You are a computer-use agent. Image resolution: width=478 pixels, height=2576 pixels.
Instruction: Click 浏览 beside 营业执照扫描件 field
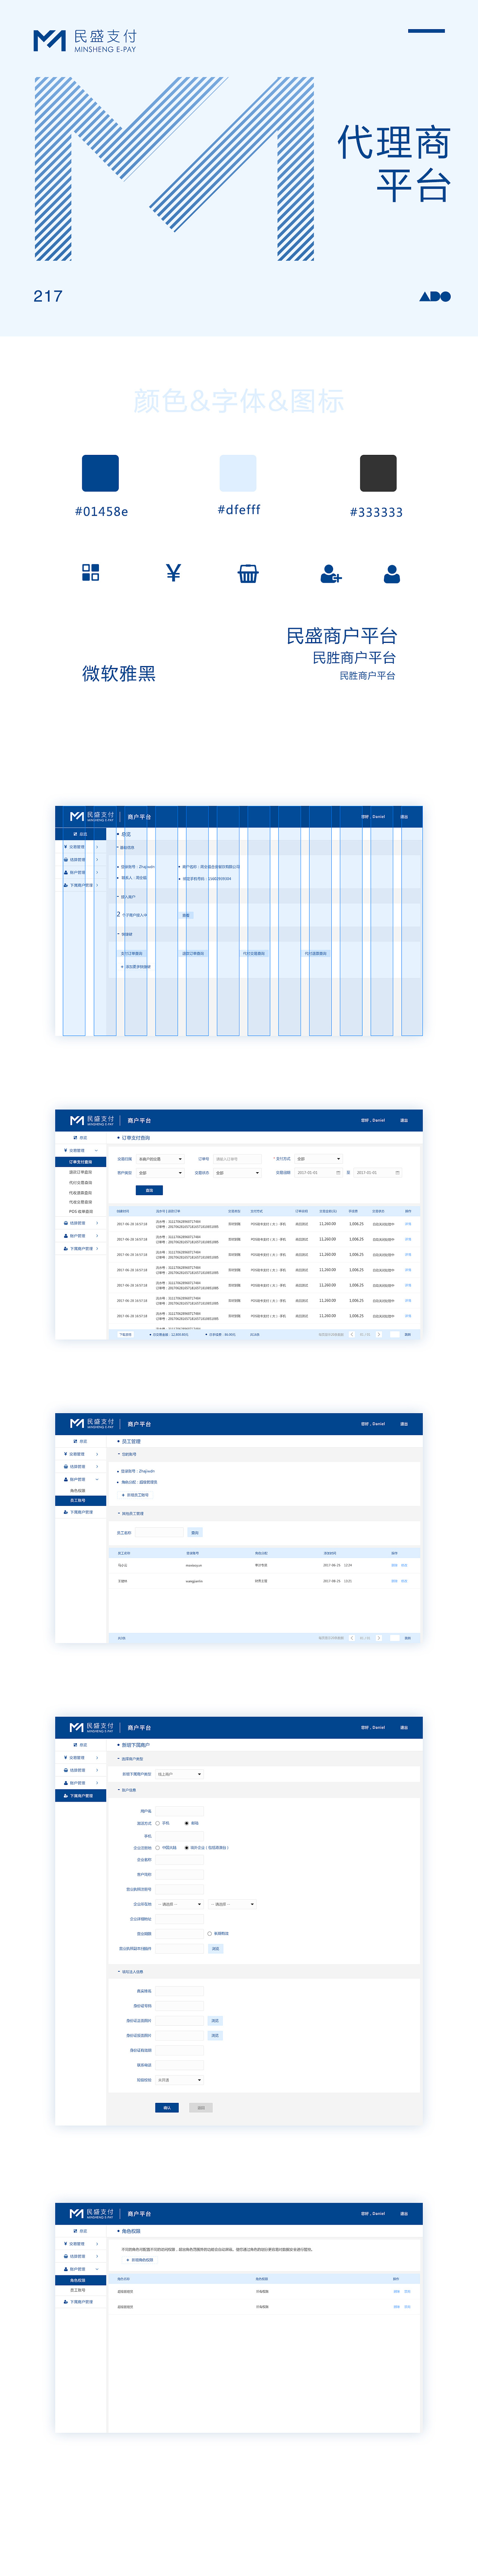(215, 1948)
